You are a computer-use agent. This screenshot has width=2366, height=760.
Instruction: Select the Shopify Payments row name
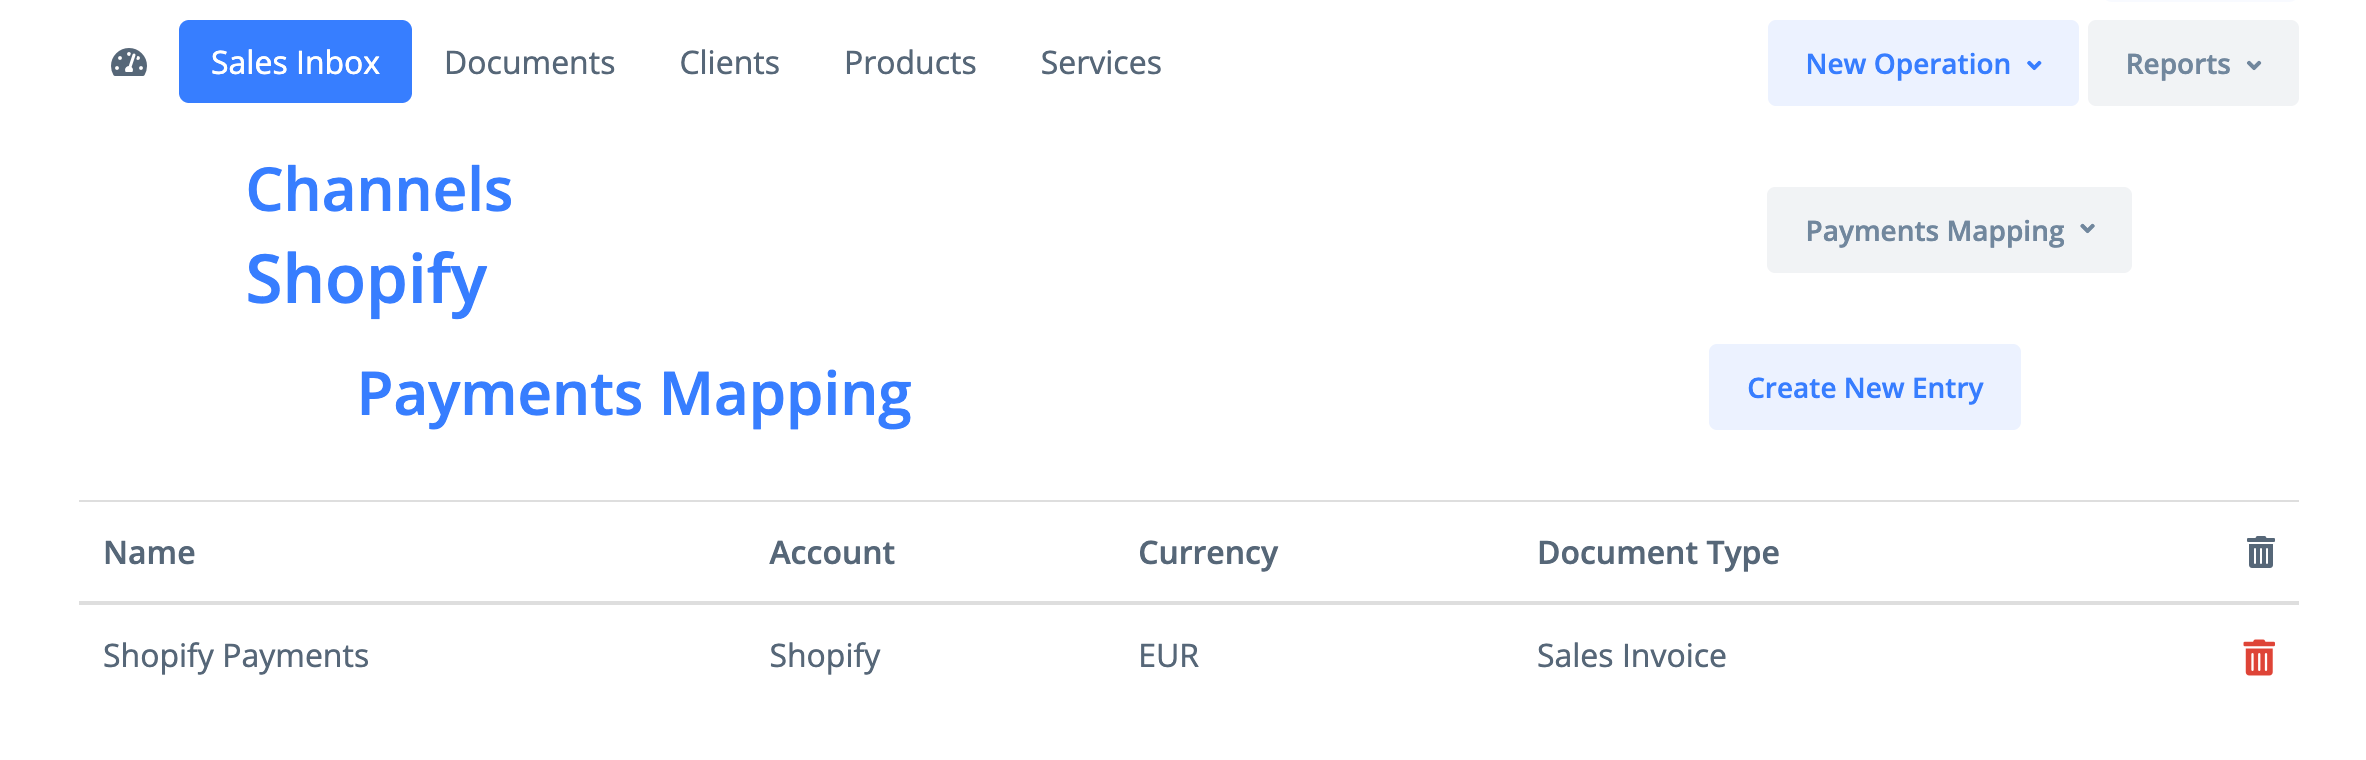pyautogui.click(x=236, y=656)
